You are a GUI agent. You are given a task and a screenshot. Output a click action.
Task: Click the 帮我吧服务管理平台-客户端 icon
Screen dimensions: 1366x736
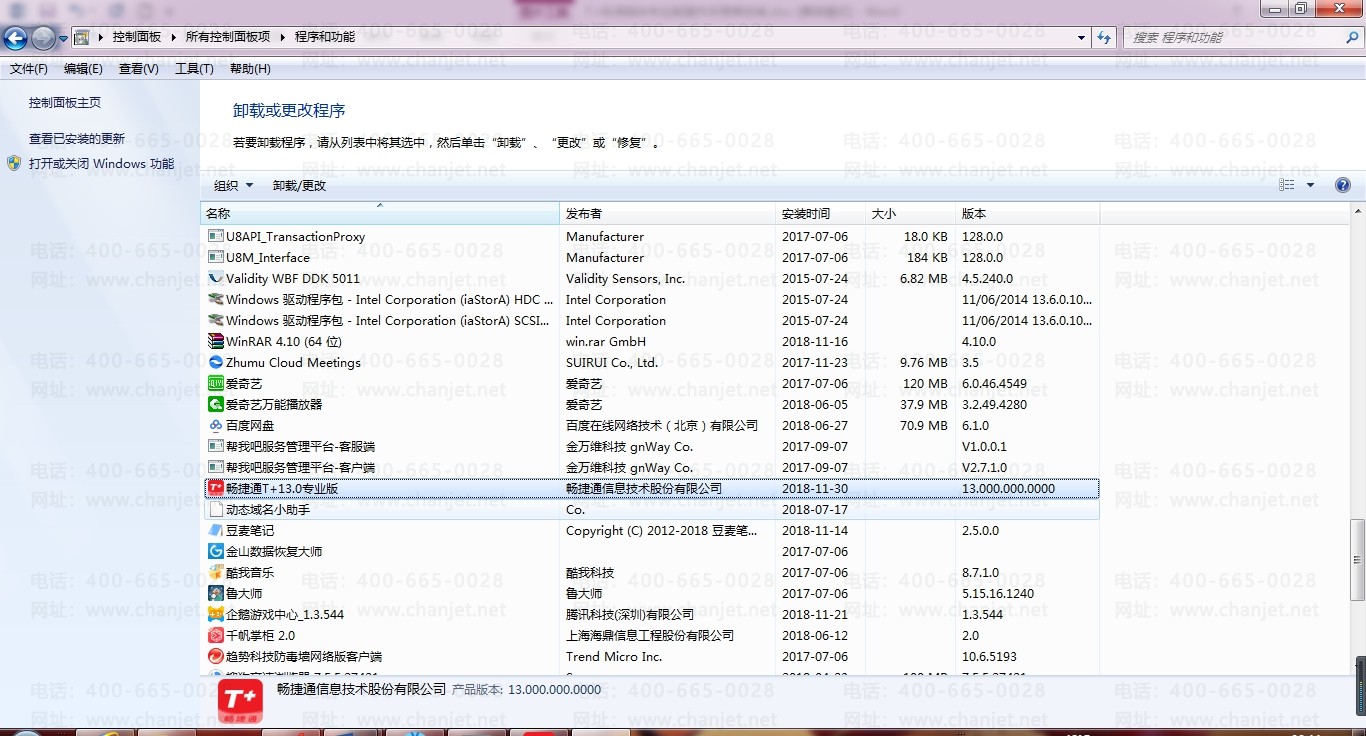[x=215, y=468]
